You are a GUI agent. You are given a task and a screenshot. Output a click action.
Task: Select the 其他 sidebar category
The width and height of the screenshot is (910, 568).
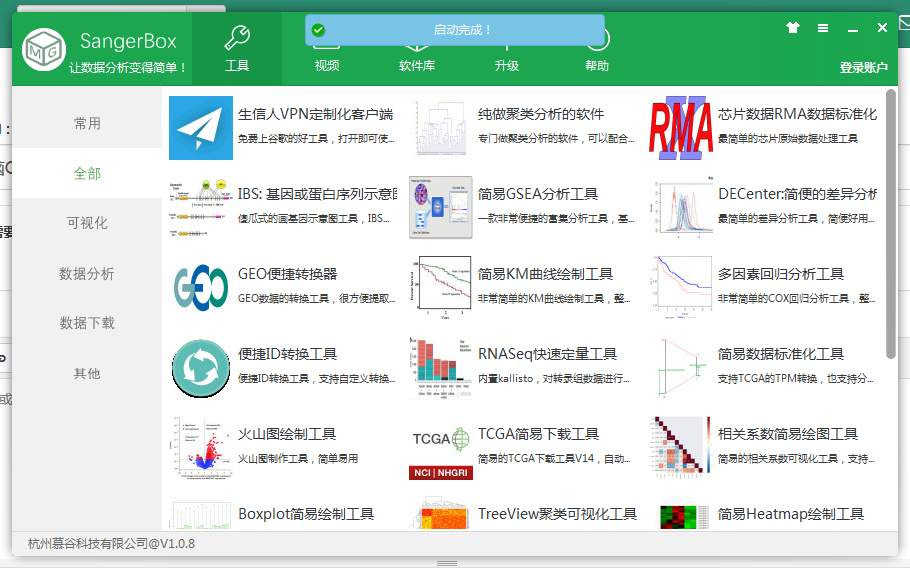click(87, 373)
